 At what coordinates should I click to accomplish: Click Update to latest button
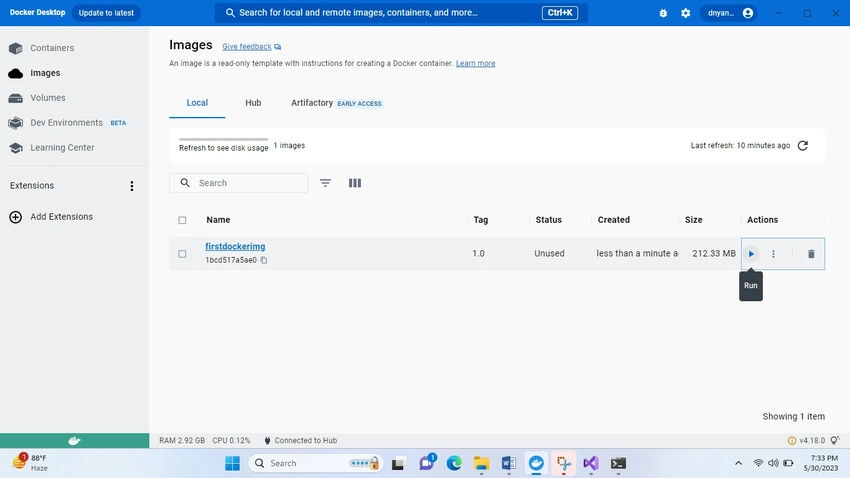coord(106,13)
